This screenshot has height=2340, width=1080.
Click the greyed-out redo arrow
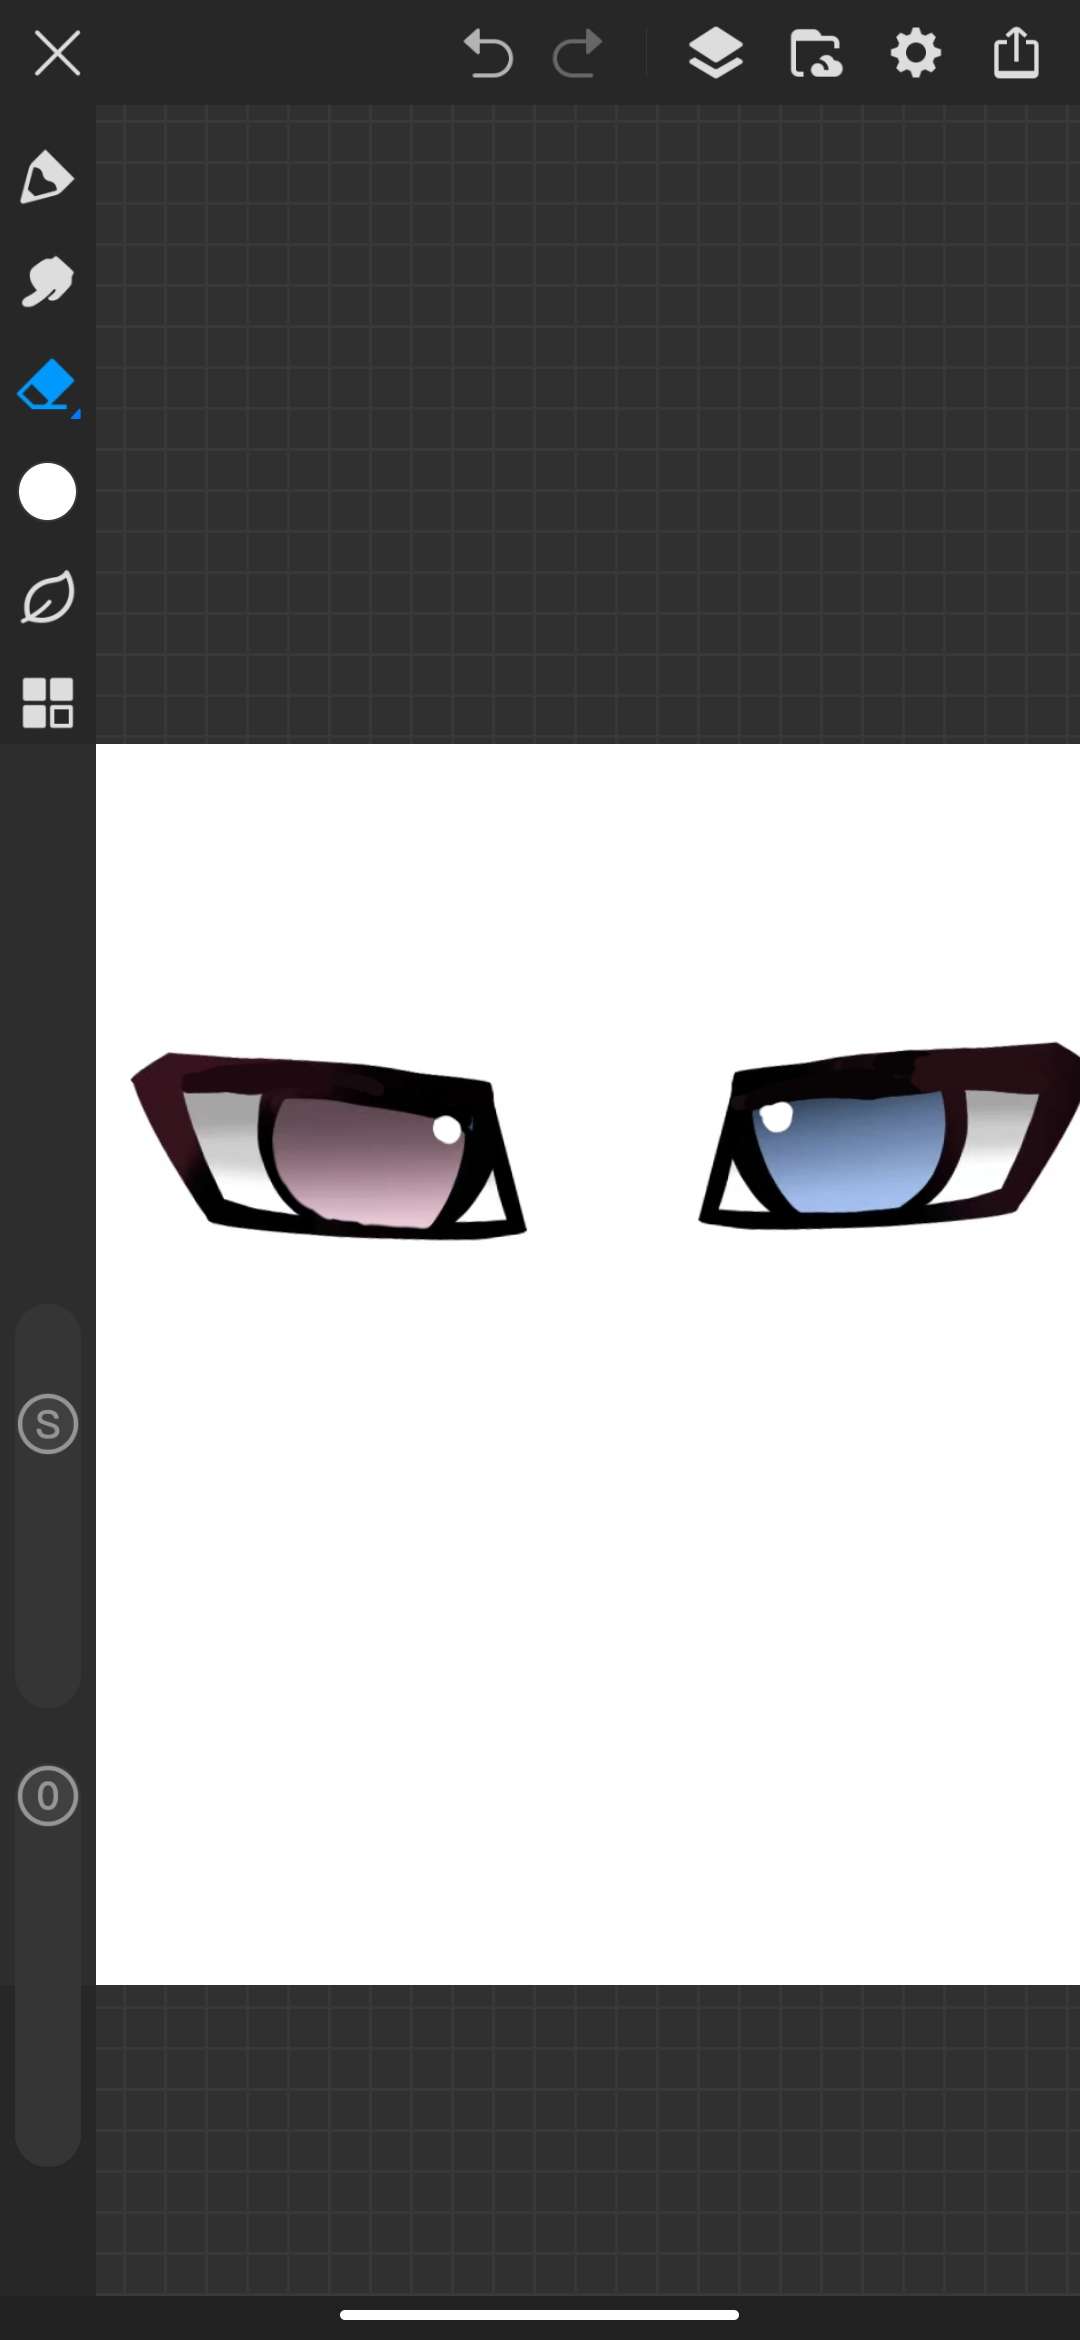point(578,53)
